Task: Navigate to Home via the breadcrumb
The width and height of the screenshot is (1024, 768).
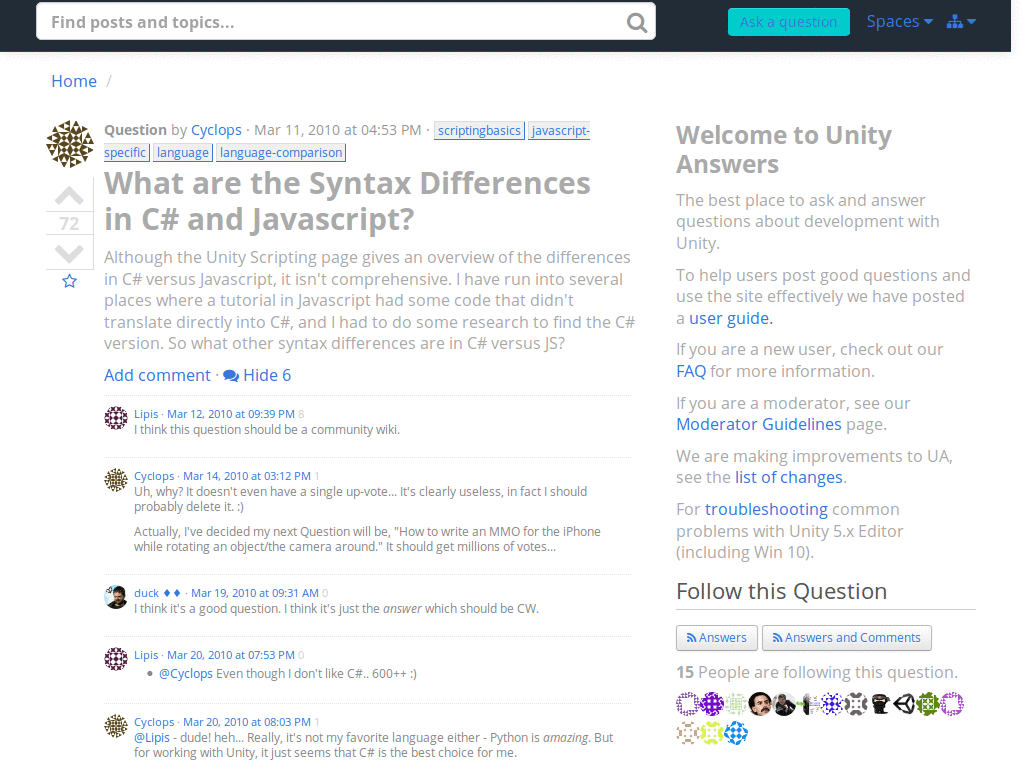Action: click(74, 81)
